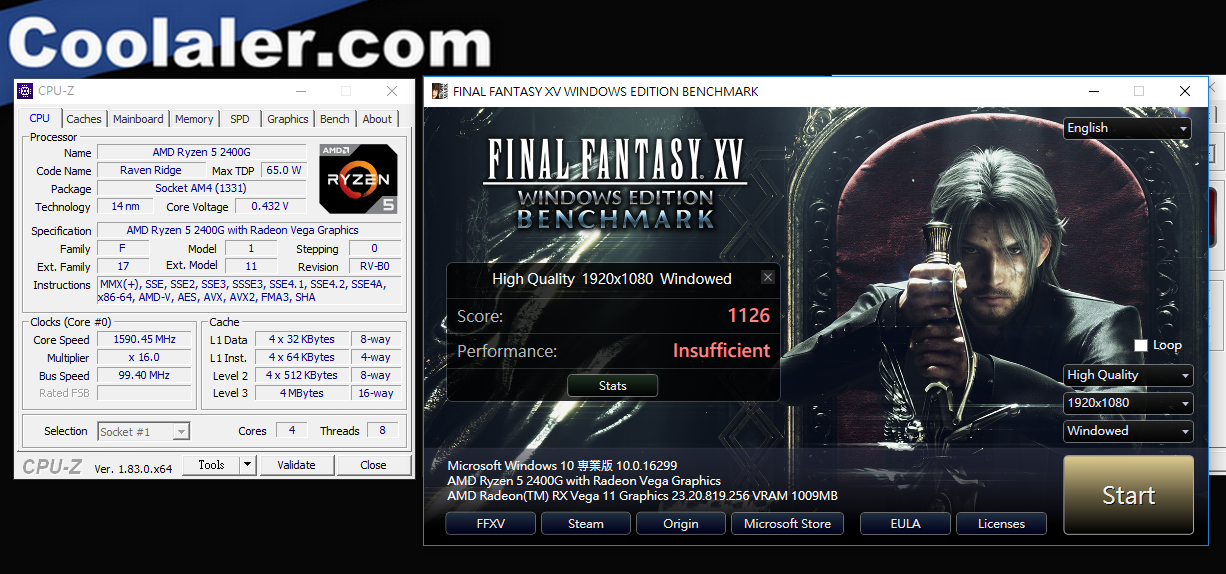Expand the Tools button dropdown arrow
Image resolution: width=1226 pixels, height=574 pixels.
(x=248, y=465)
